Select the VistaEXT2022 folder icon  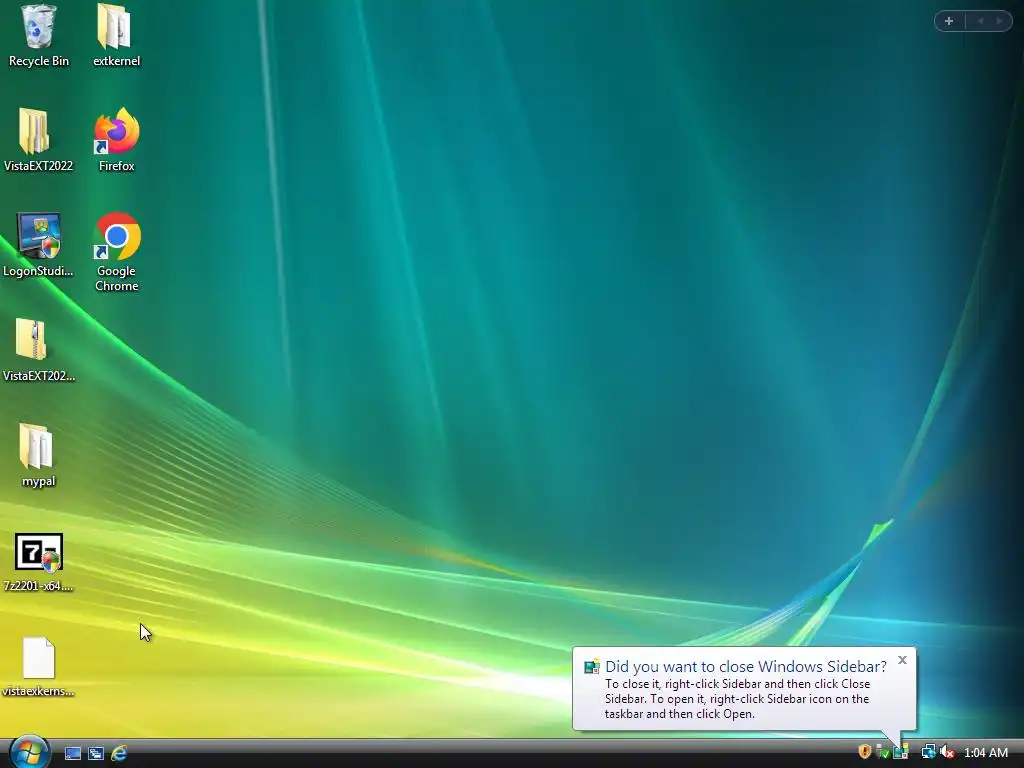click(x=34, y=131)
